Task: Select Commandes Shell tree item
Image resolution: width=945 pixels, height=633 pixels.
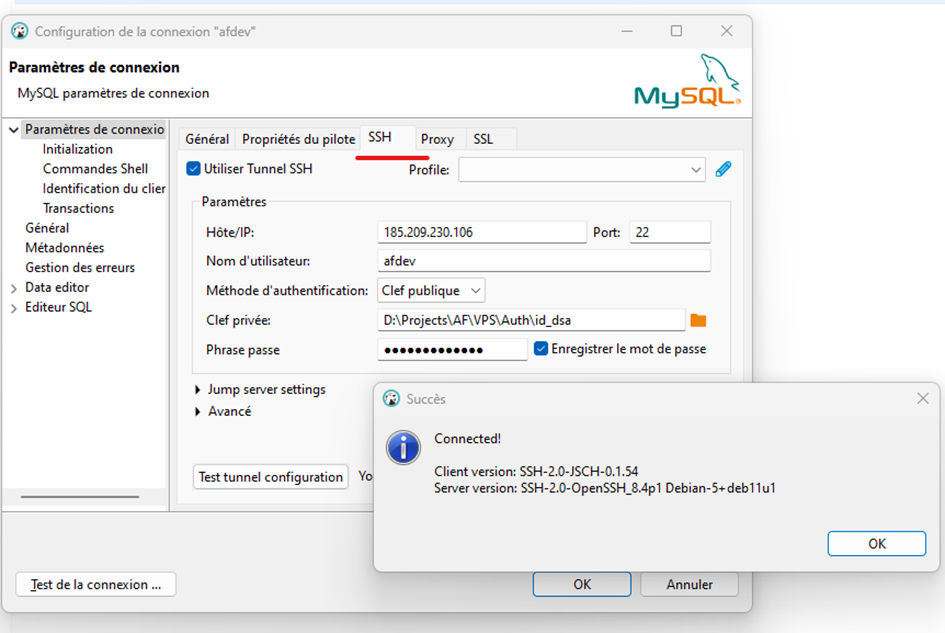Action: coord(95,169)
